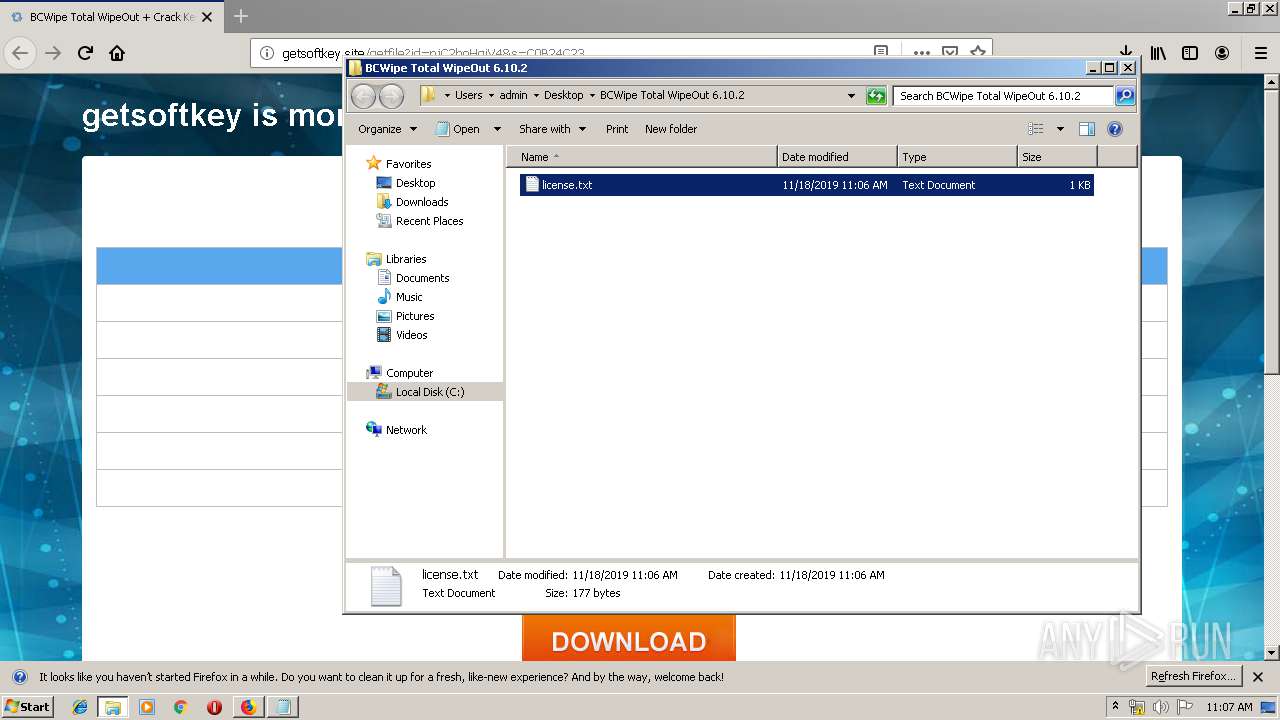Image resolution: width=1280 pixels, height=720 pixels.
Task: Open Downloads under Favorites
Action: pyautogui.click(x=421, y=202)
